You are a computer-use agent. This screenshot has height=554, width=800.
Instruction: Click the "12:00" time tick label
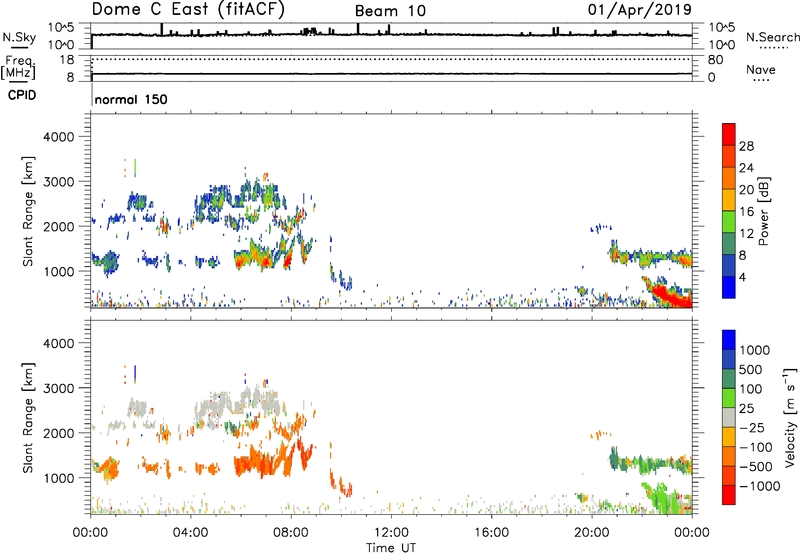[x=391, y=533]
